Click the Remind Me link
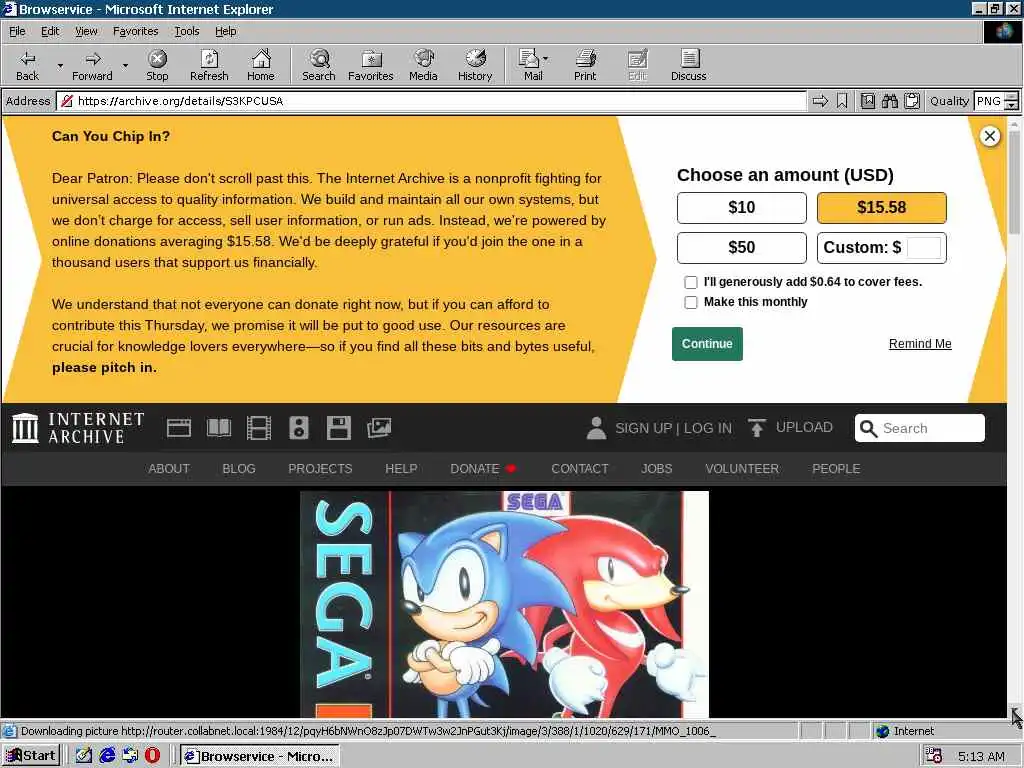 (x=920, y=344)
